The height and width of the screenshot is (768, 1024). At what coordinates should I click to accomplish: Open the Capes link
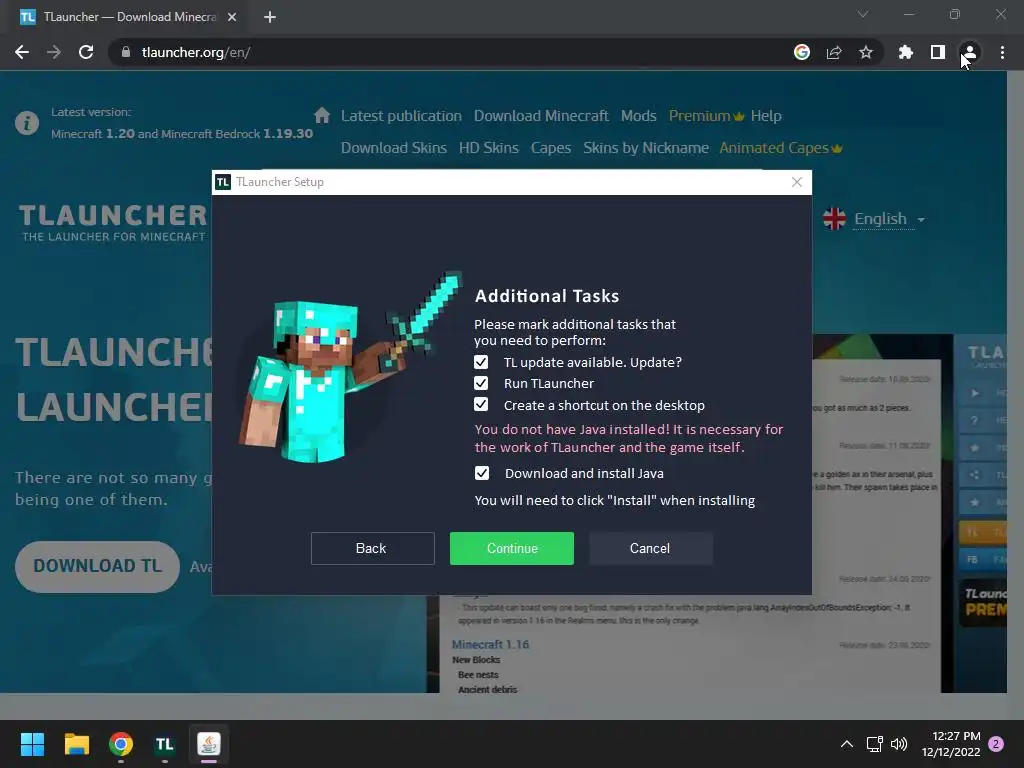tap(551, 148)
